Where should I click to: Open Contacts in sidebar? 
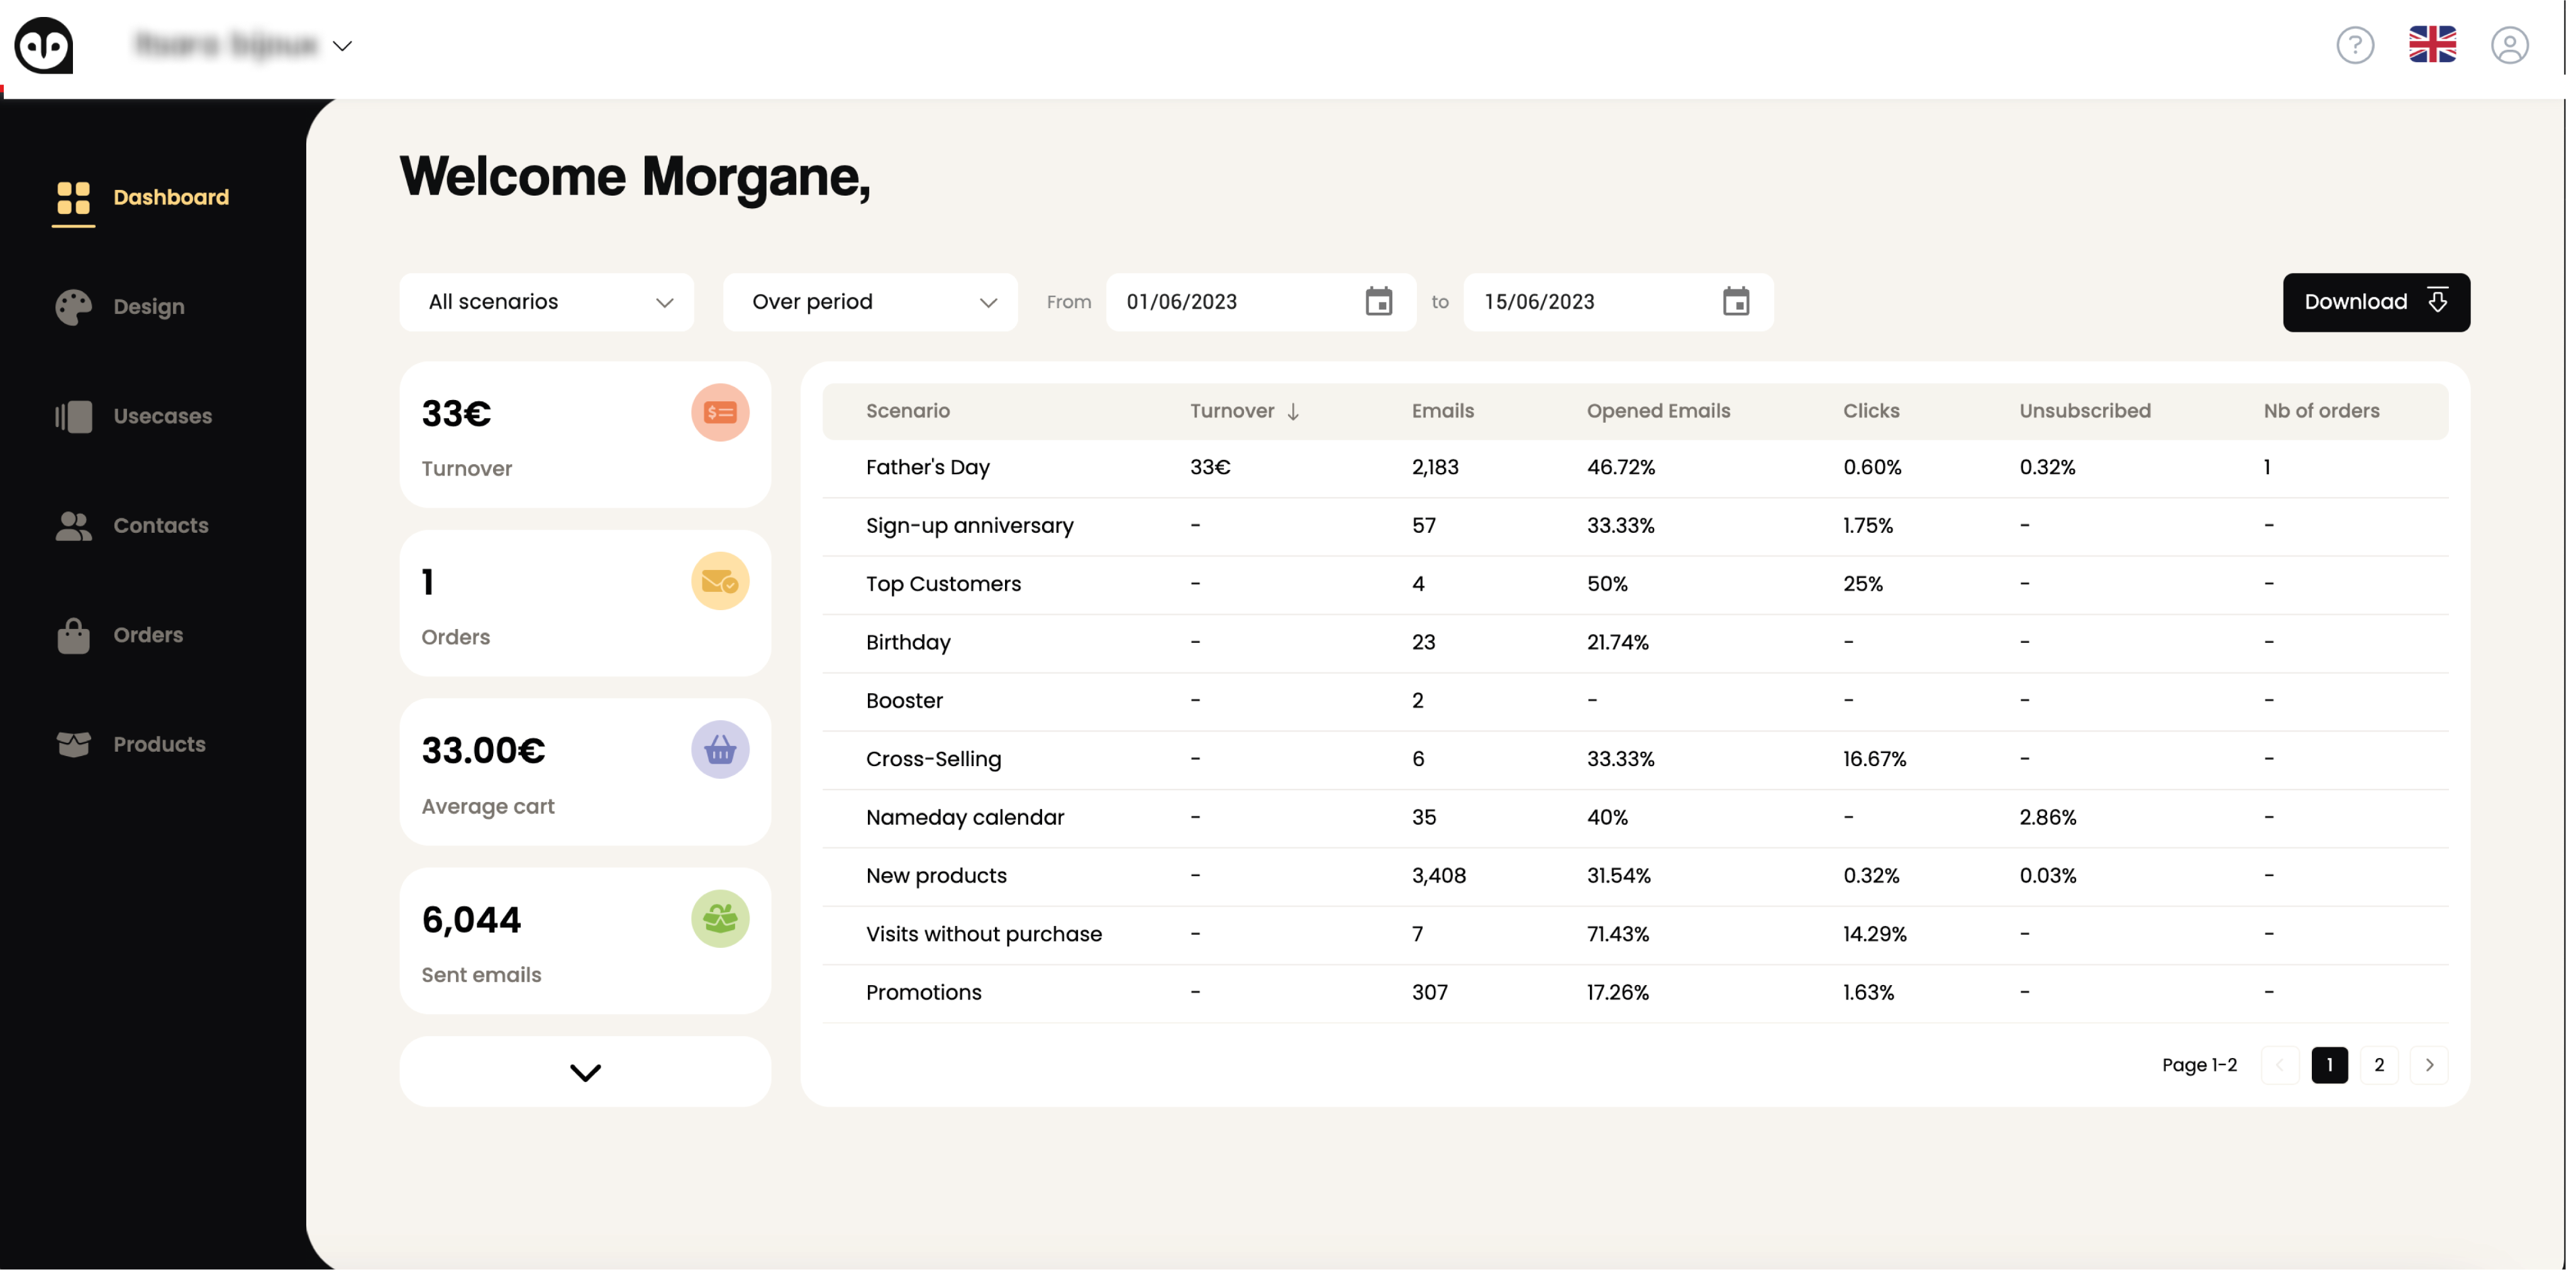coord(160,525)
